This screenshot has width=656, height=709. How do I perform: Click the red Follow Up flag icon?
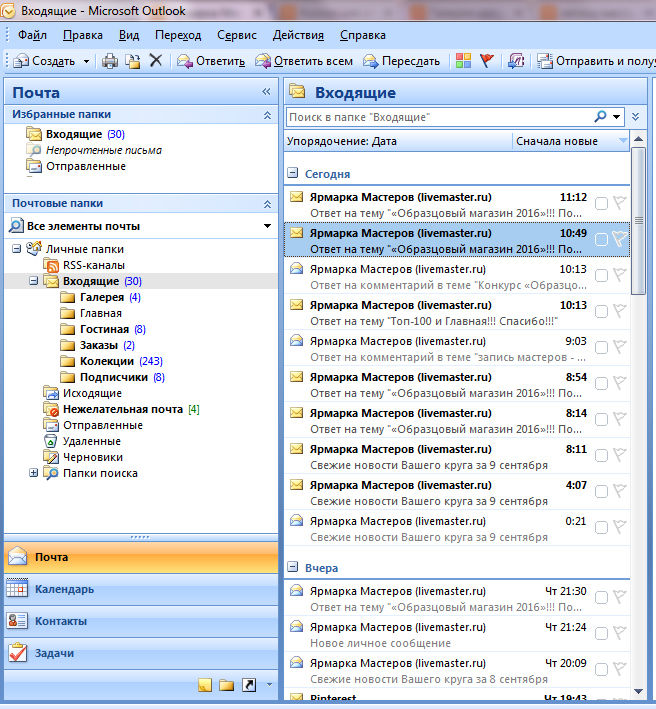[487, 61]
